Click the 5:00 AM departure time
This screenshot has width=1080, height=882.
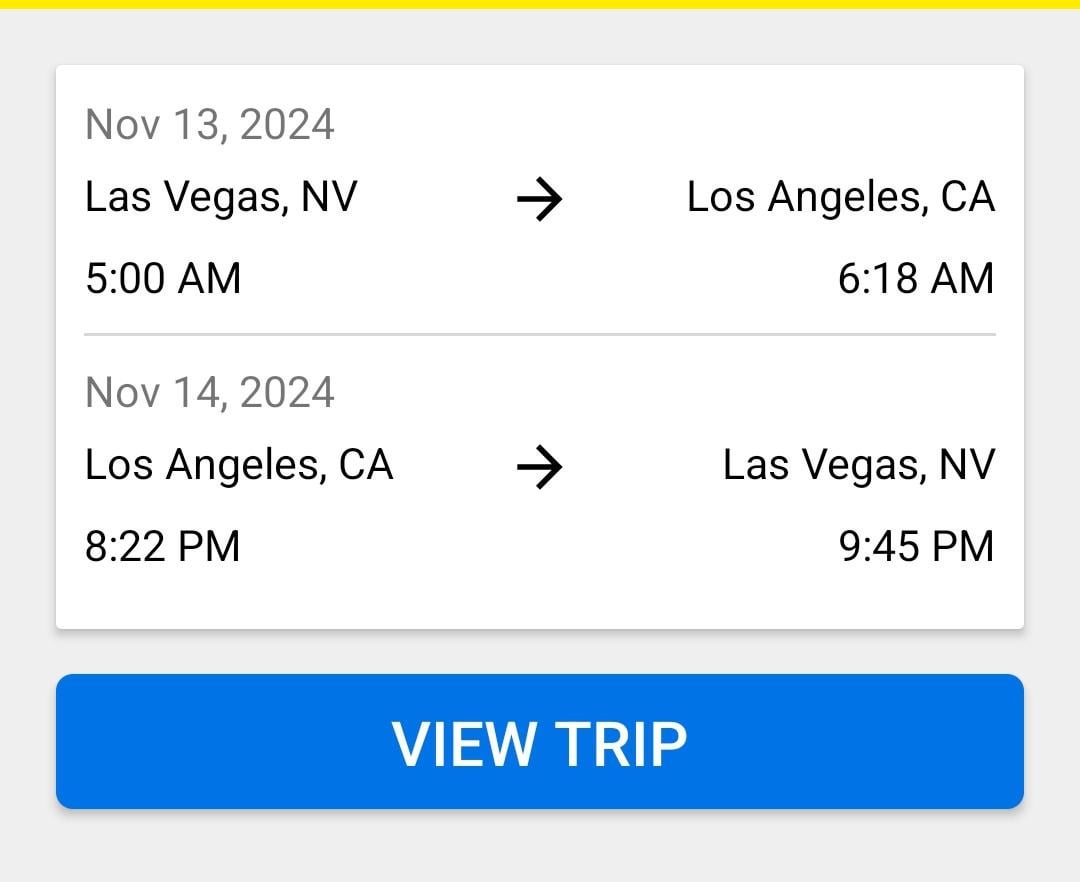163,278
